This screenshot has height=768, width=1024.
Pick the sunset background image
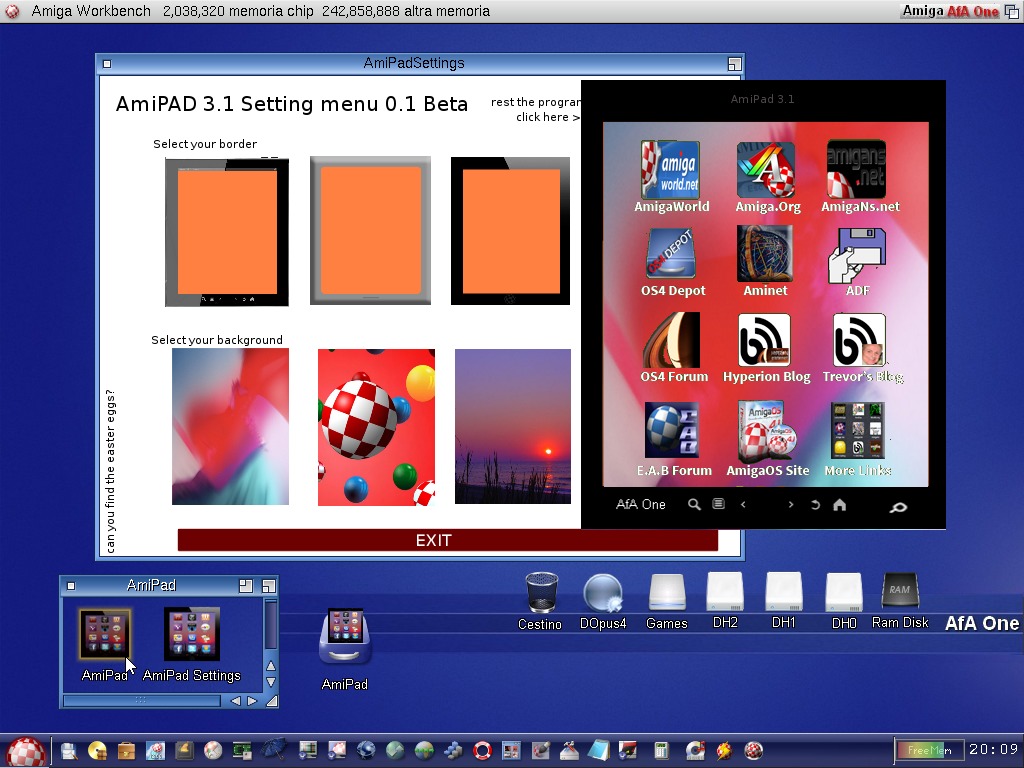(513, 426)
